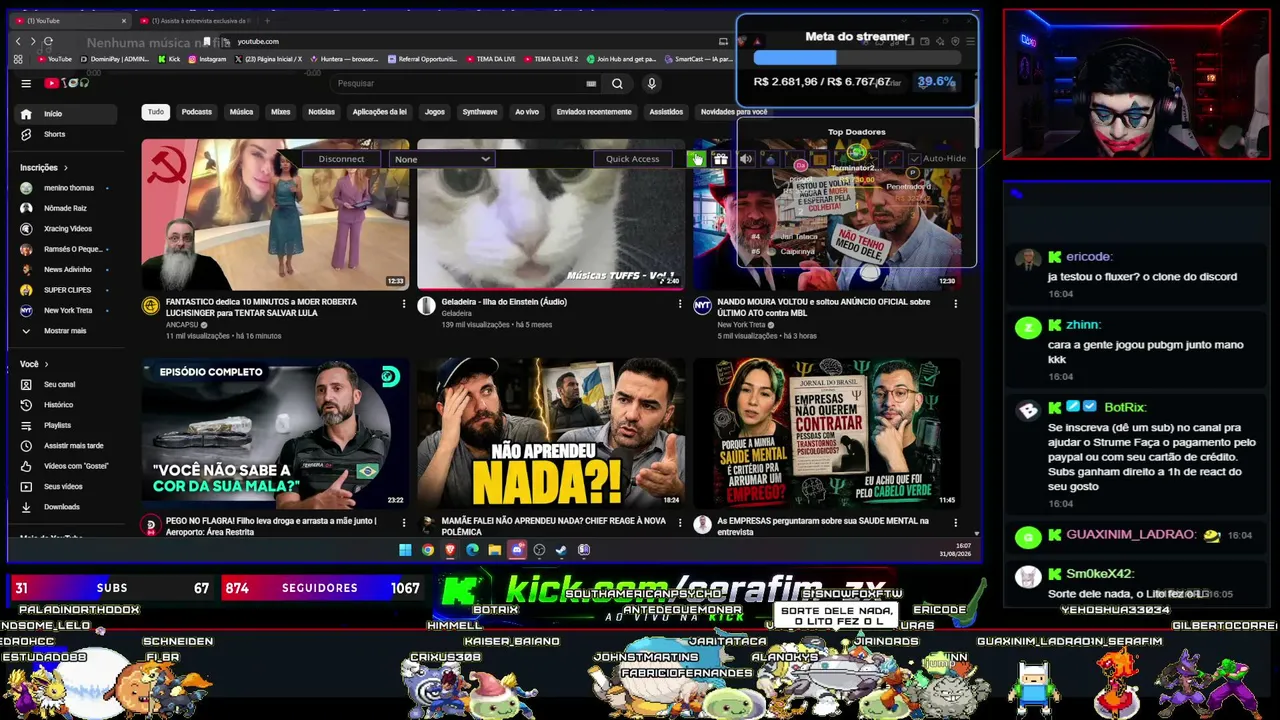Open the Windows Start menu
This screenshot has width=1280, height=720.
(x=405, y=550)
